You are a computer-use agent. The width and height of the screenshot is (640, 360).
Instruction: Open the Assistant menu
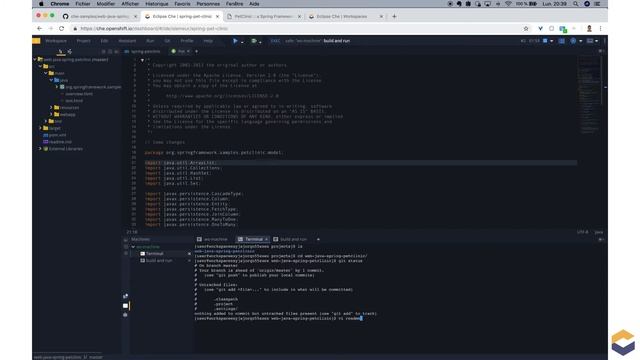(127, 41)
